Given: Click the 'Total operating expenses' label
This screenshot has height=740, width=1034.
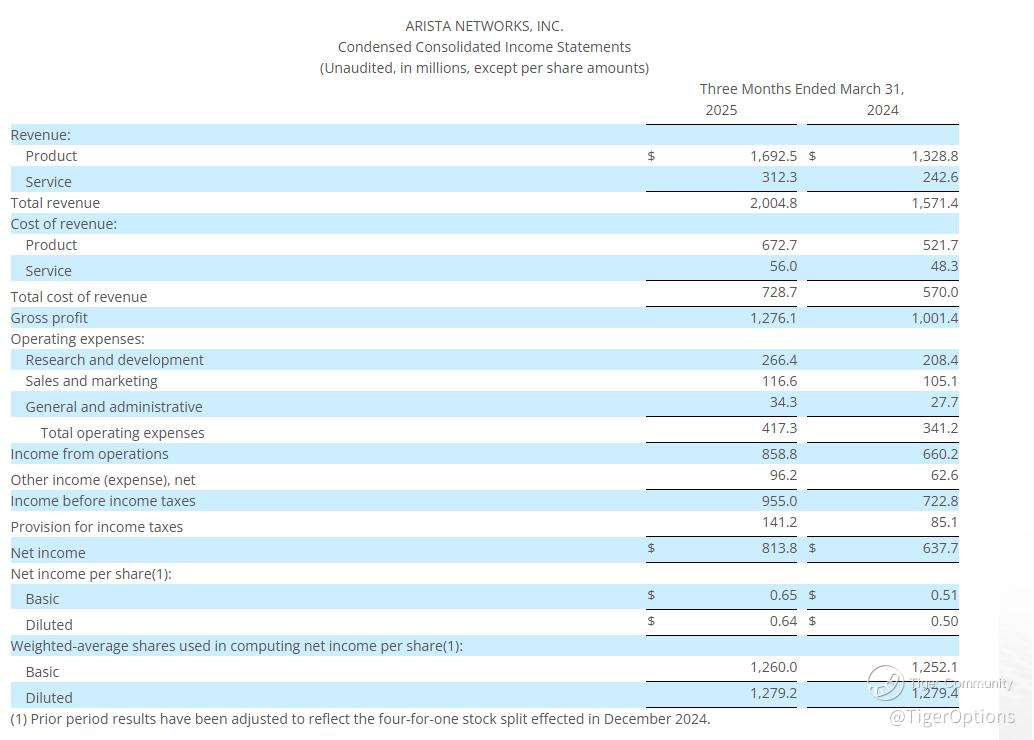Looking at the screenshot, I should [x=123, y=433].
